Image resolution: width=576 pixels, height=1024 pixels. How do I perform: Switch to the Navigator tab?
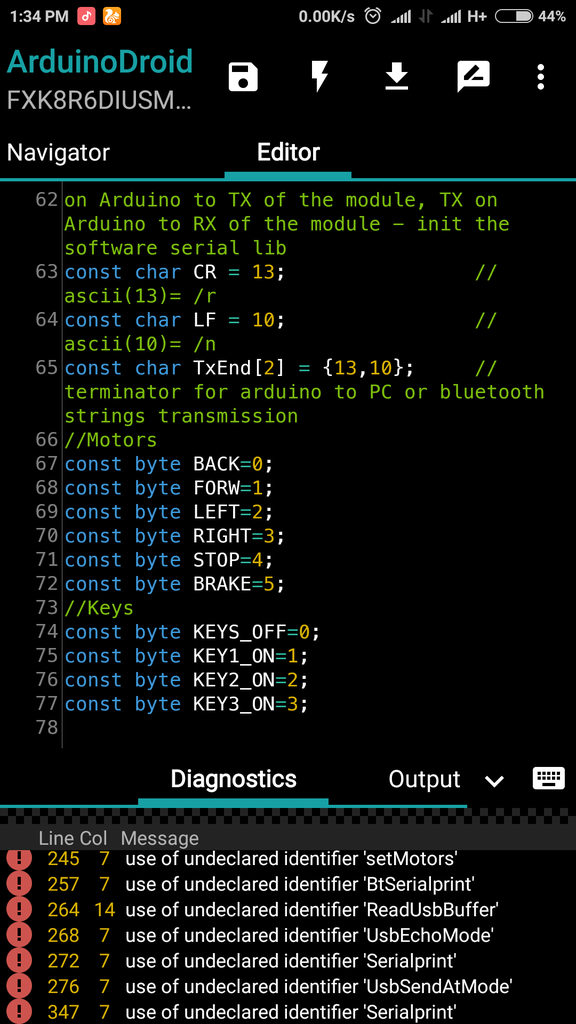point(58,153)
